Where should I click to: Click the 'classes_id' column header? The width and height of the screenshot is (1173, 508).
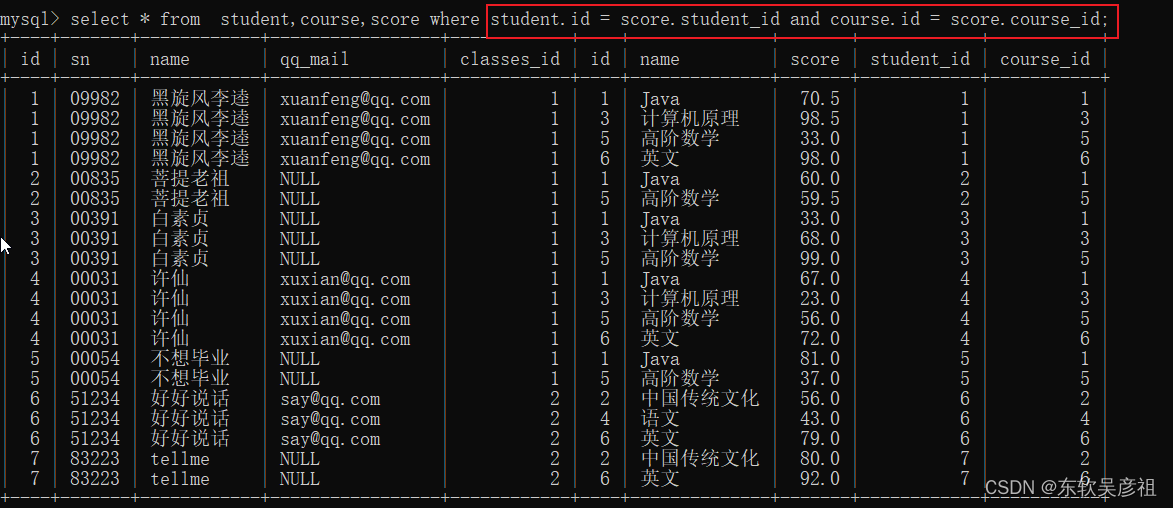point(510,59)
